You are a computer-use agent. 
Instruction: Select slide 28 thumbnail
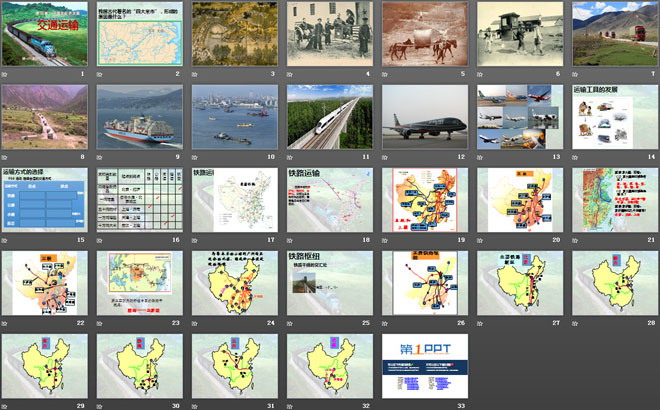pyautogui.click(x=615, y=283)
